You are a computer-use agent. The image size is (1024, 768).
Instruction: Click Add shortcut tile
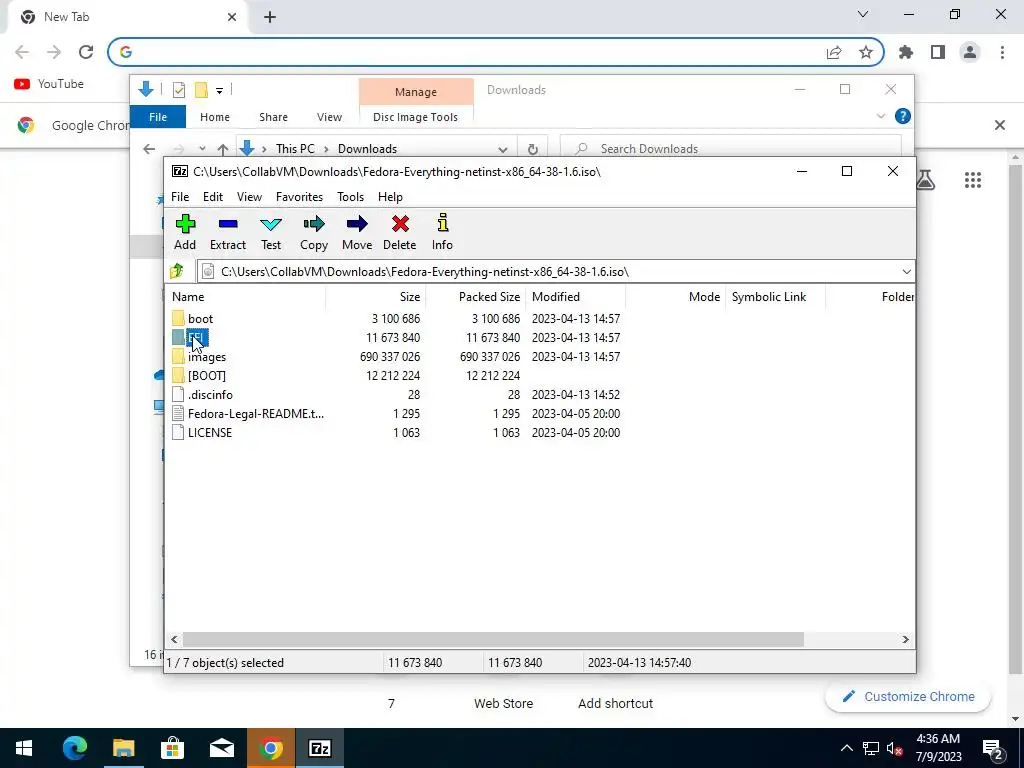click(x=615, y=703)
